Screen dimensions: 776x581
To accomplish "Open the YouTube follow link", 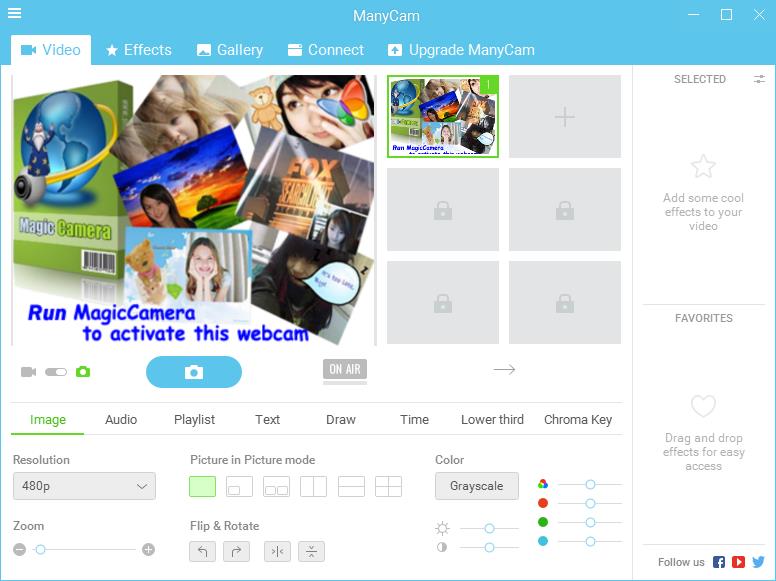I will coord(738,562).
